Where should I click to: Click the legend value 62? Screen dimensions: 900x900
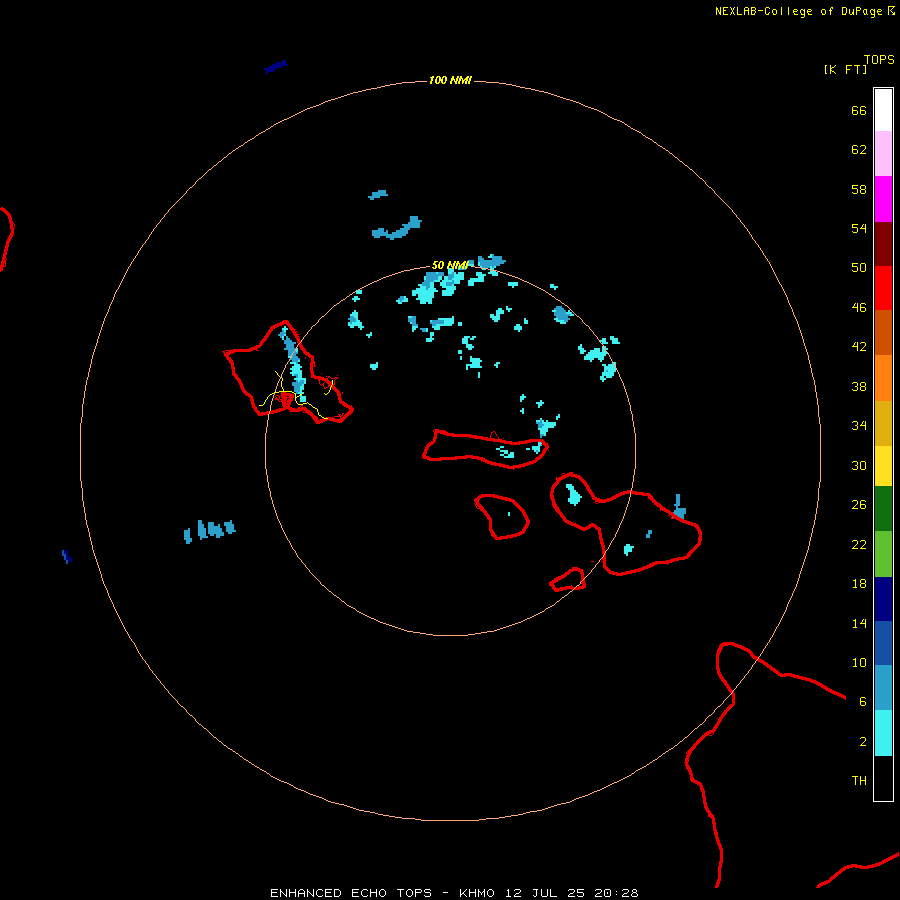[x=859, y=150]
